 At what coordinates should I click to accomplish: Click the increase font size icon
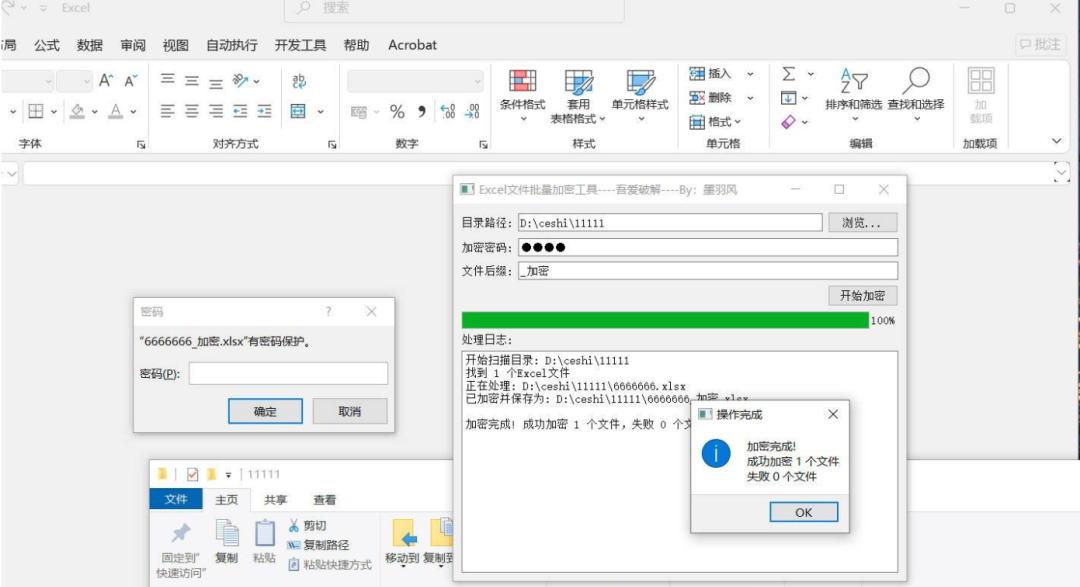coord(106,81)
